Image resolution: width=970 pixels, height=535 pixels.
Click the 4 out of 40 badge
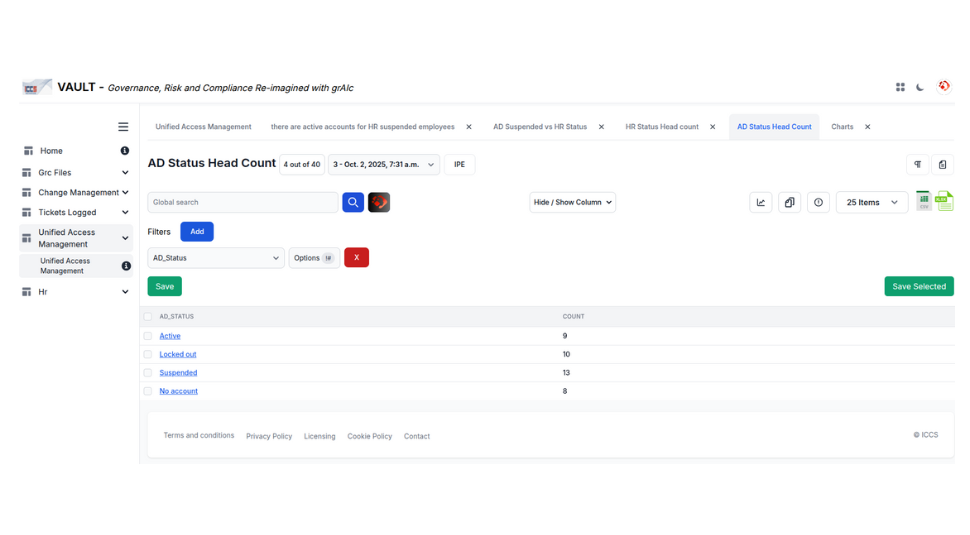pyautogui.click(x=302, y=165)
